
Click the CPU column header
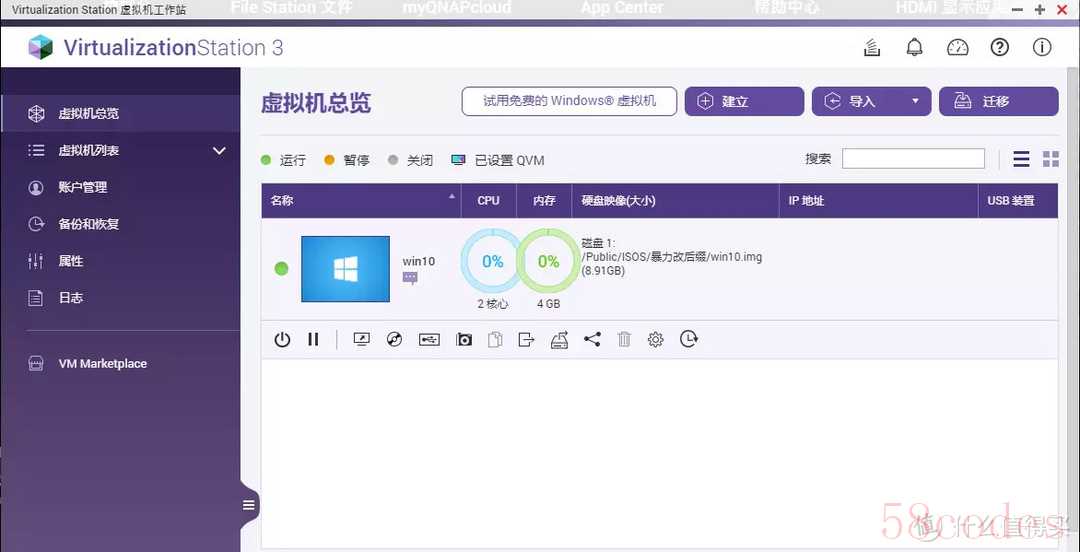click(488, 201)
